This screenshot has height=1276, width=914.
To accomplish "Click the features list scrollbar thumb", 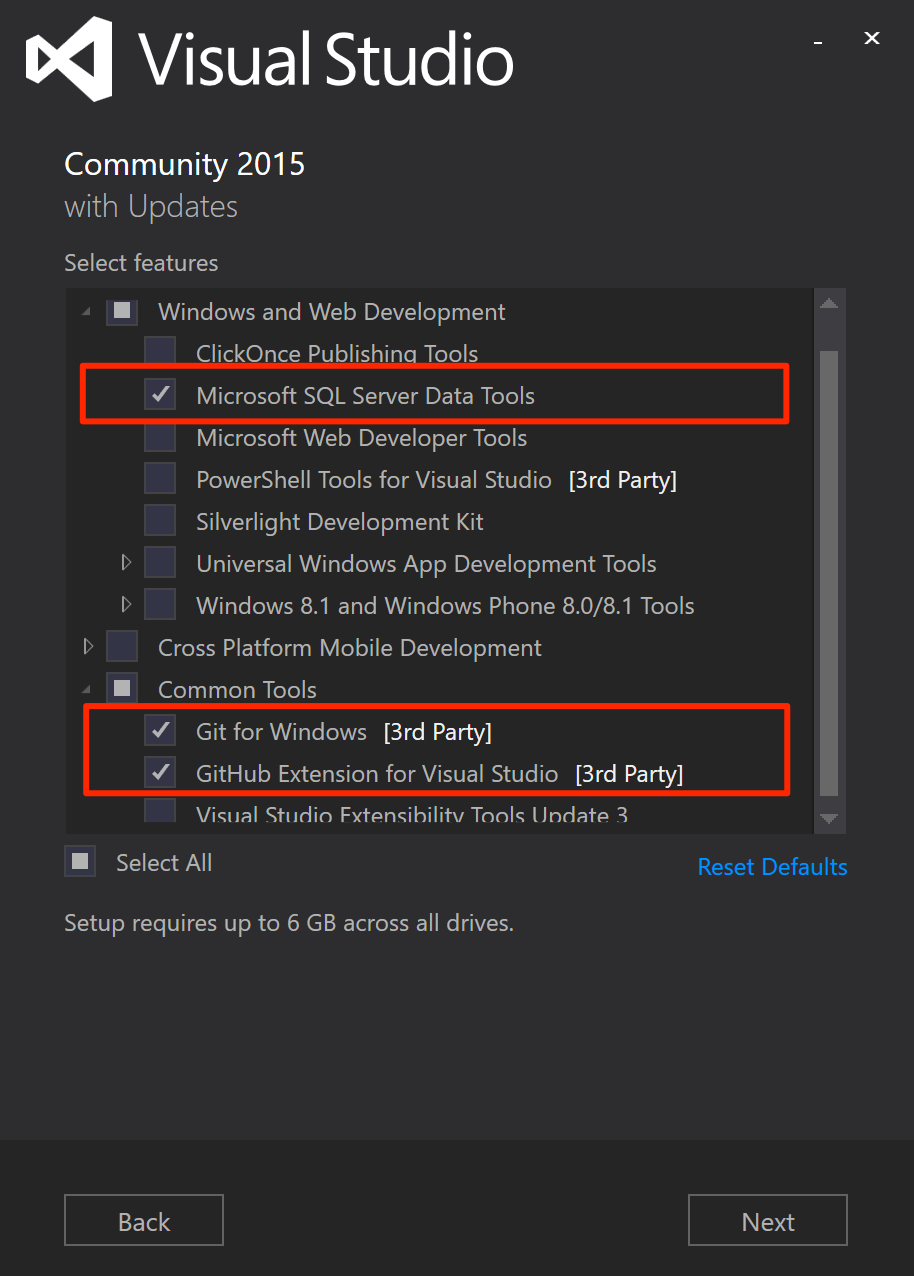I will 829,570.
